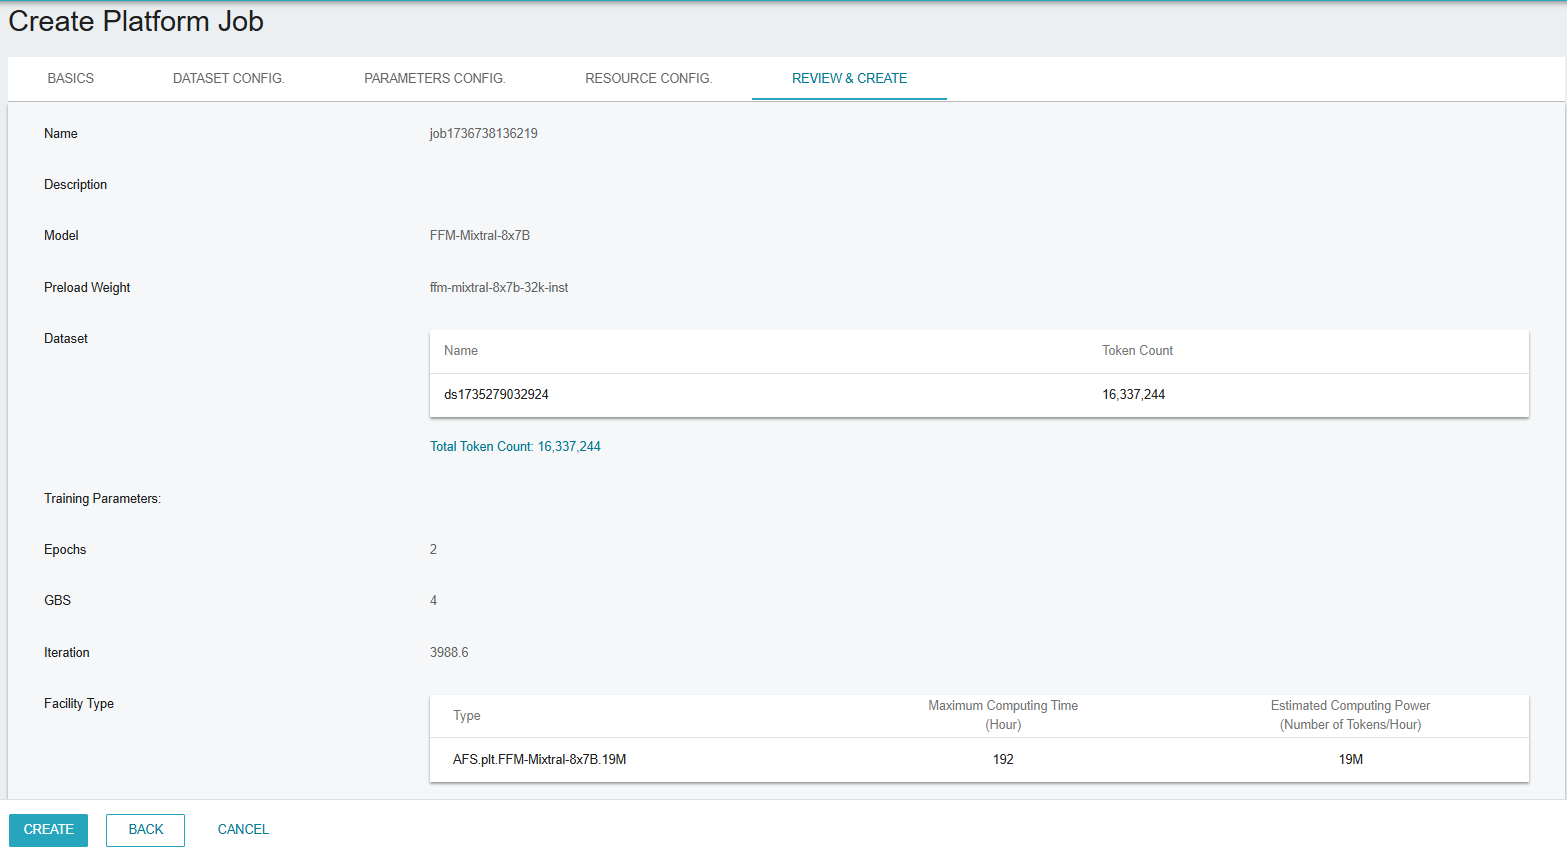1567x853 pixels.
Task: Click Token Count column header
Action: (x=1138, y=351)
